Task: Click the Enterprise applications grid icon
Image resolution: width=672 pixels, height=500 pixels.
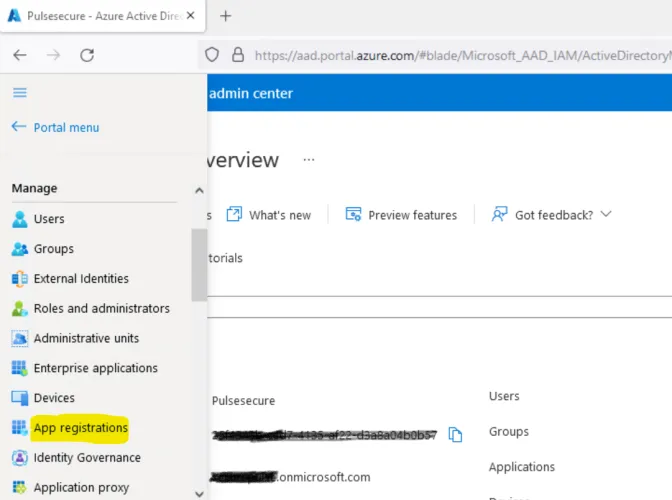Action: [x=19, y=368]
